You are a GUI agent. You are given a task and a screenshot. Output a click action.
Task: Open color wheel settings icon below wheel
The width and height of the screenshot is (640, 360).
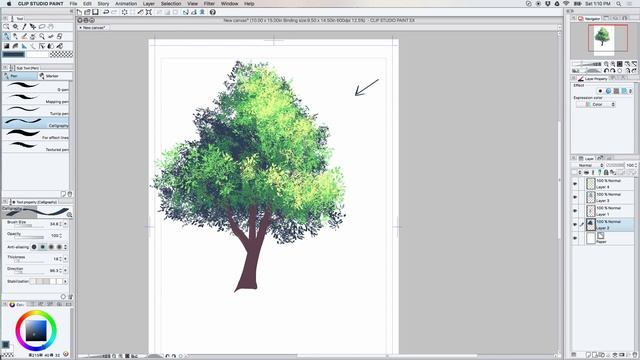(x=66, y=354)
